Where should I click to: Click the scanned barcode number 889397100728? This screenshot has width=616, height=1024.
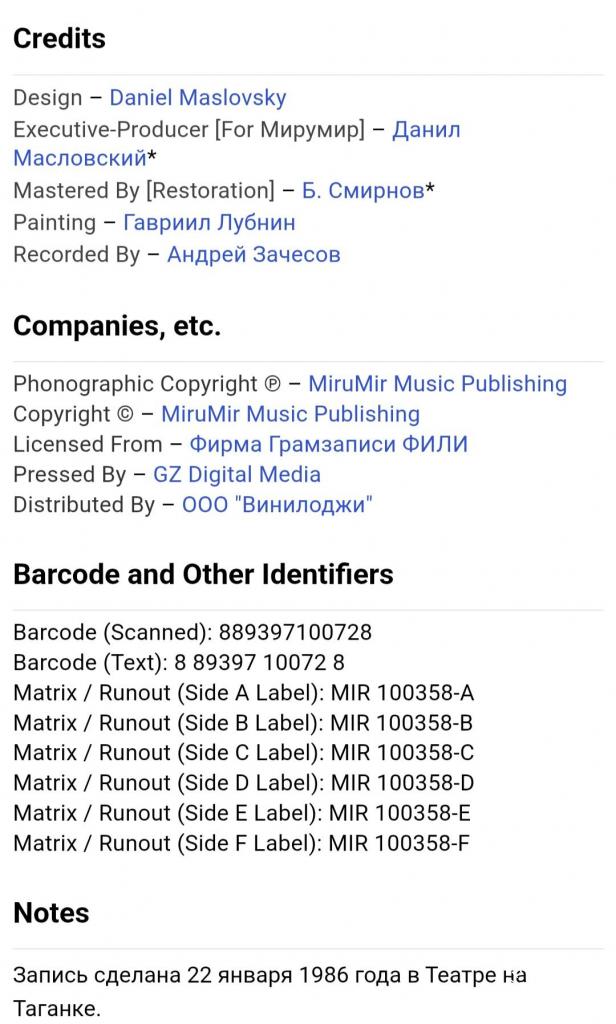tap(295, 632)
